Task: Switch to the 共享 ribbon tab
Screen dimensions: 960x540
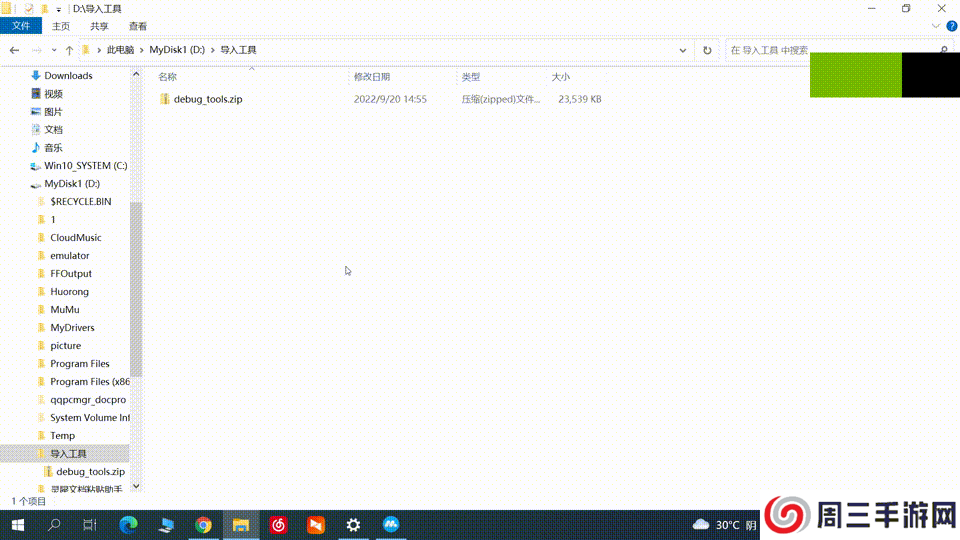Action: pos(99,26)
